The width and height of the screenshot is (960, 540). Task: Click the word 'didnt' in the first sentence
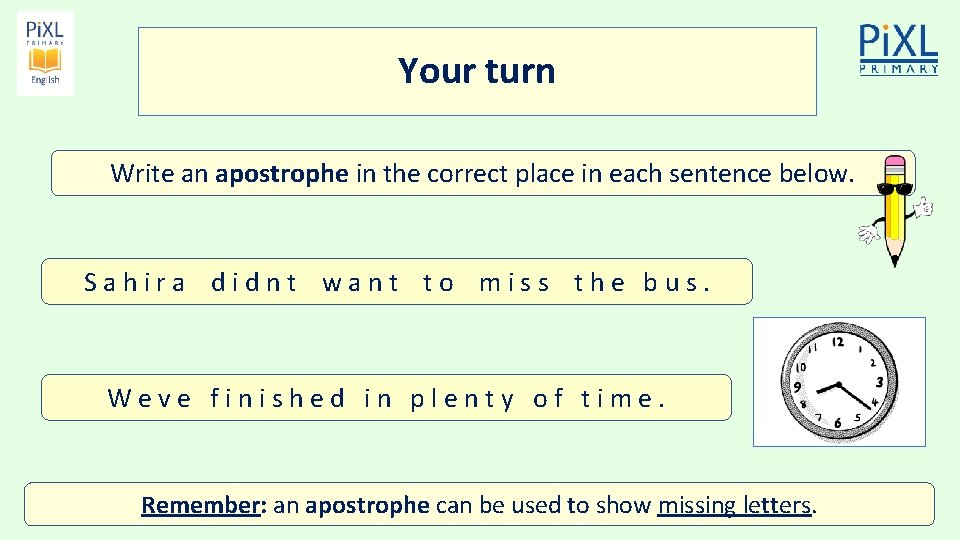coord(255,283)
